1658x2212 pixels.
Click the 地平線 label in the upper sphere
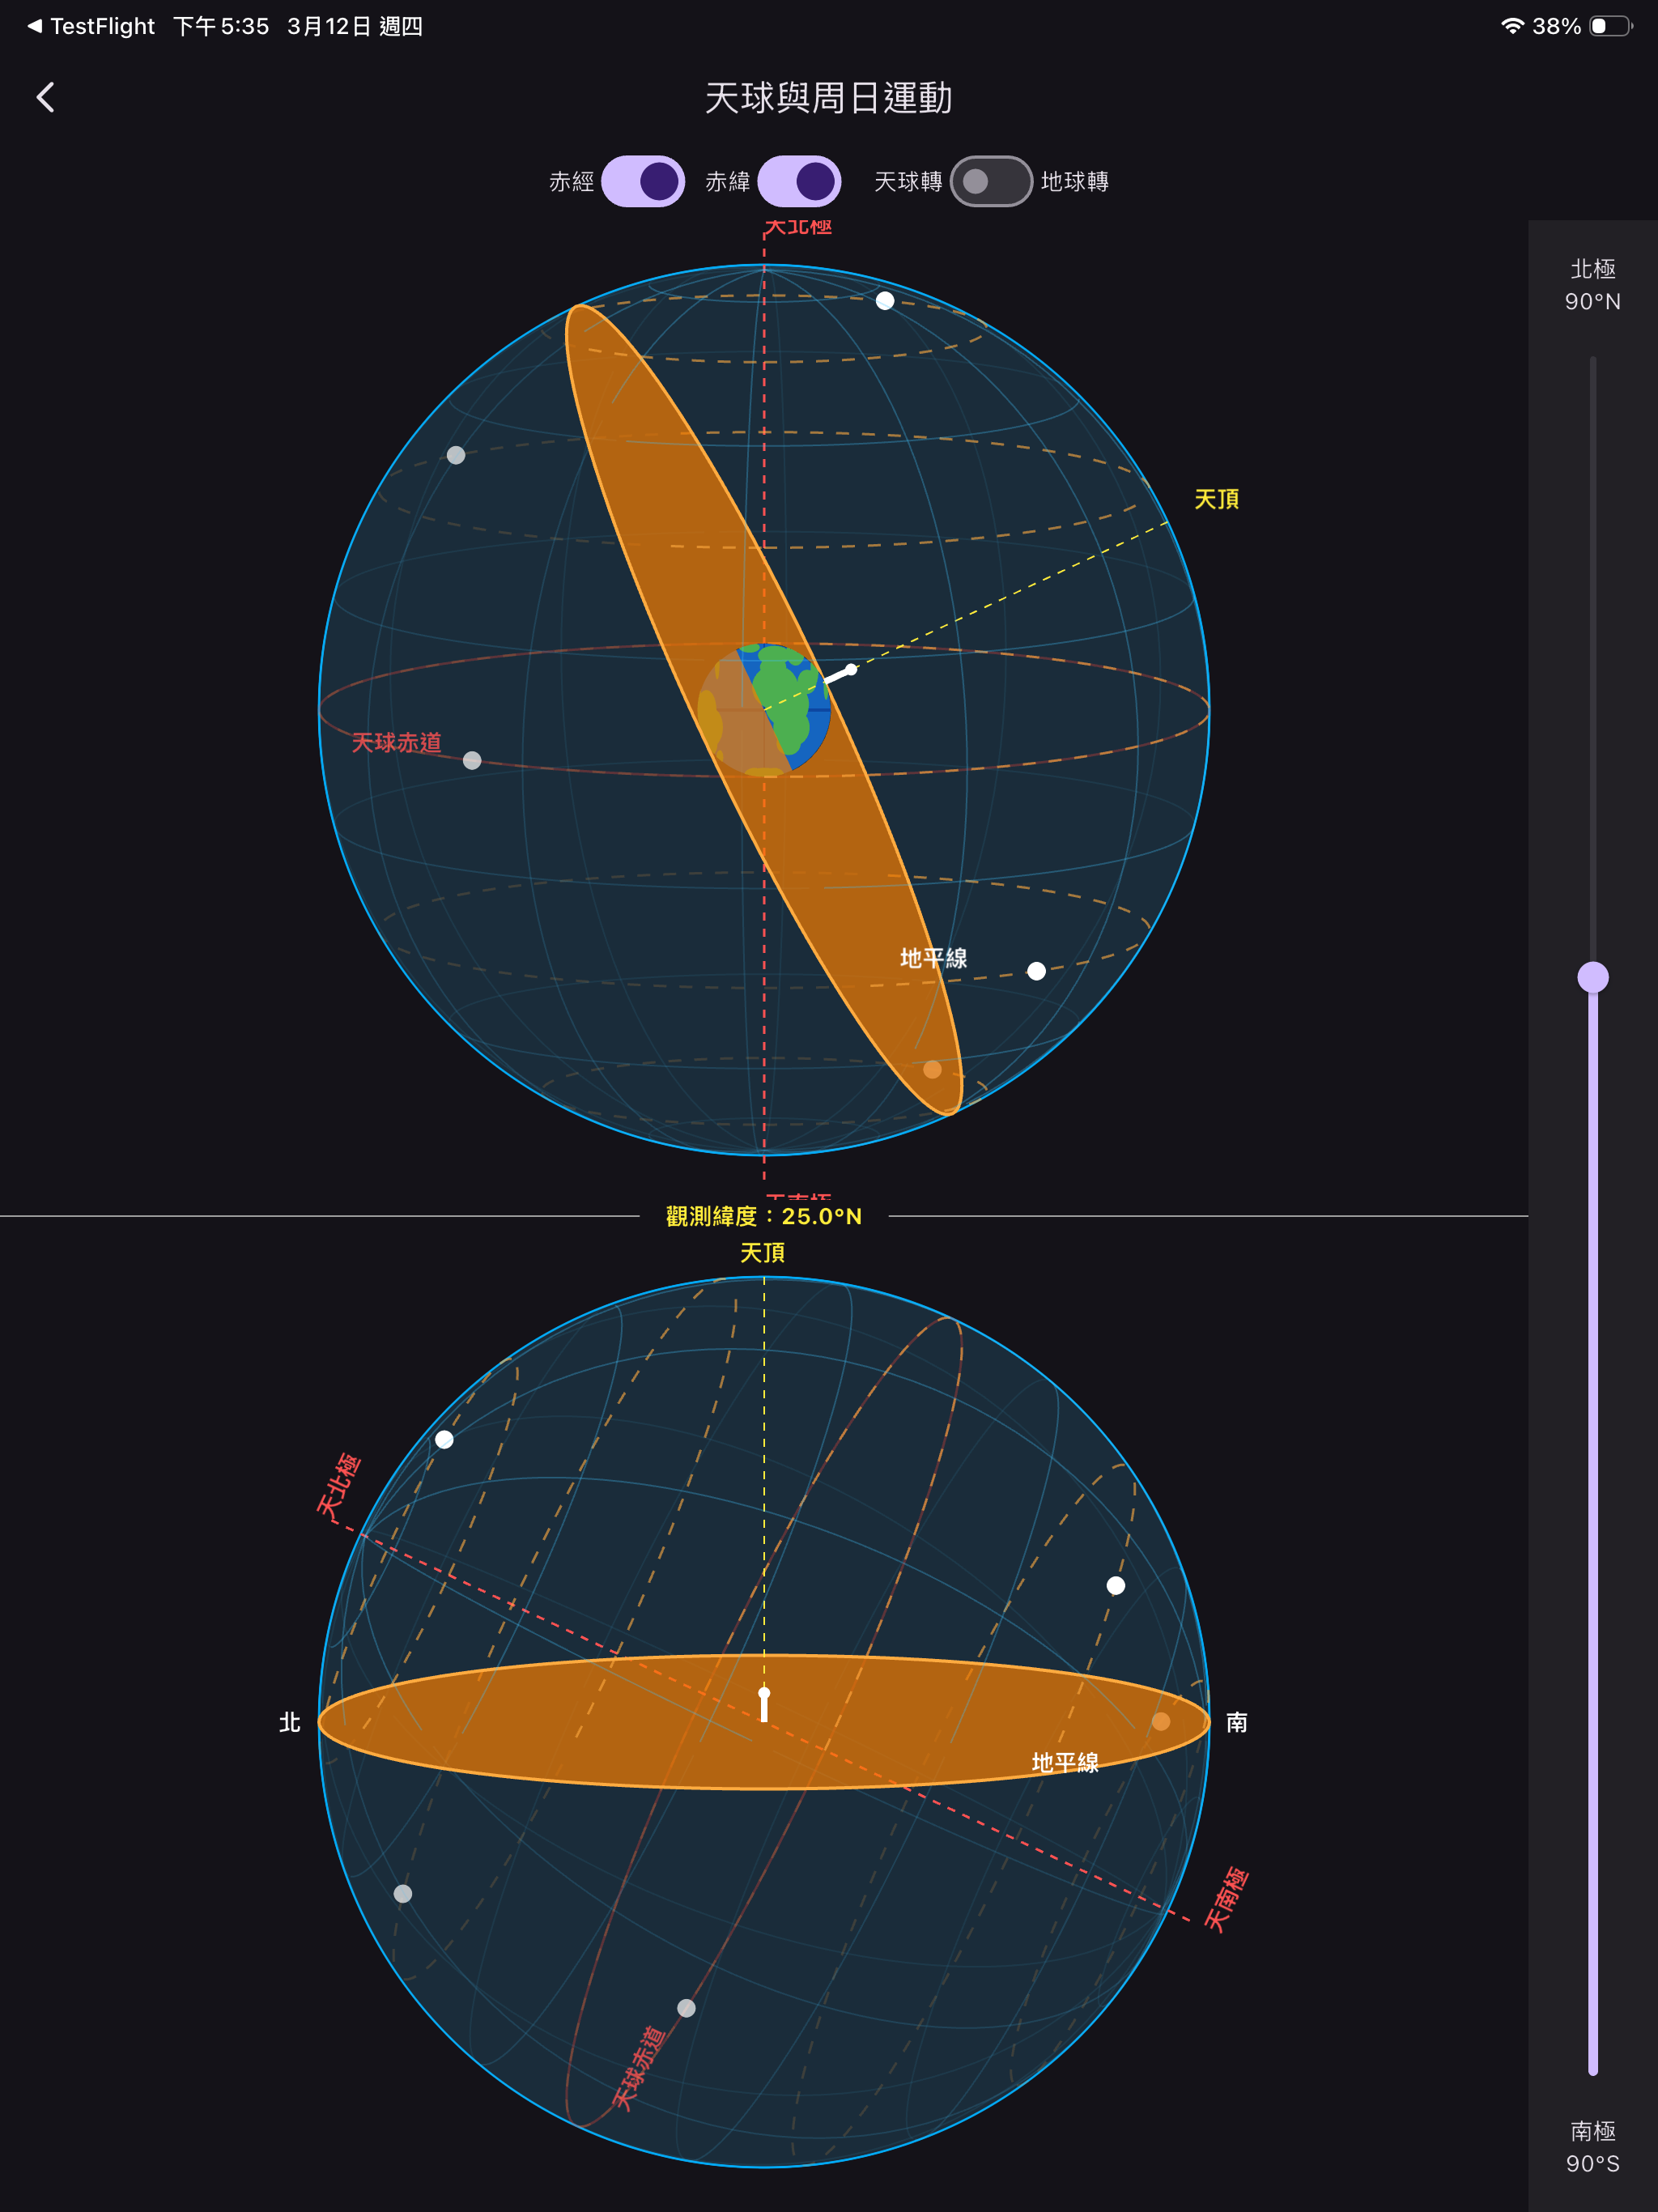tap(933, 958)
